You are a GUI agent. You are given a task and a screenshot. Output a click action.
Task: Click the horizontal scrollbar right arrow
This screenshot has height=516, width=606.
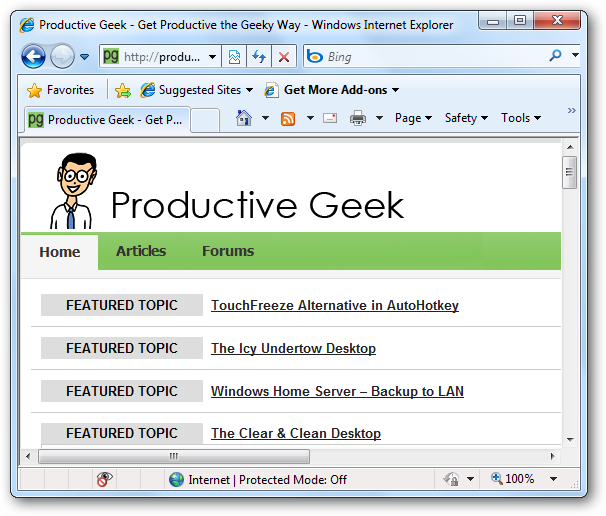pos(552,456)
